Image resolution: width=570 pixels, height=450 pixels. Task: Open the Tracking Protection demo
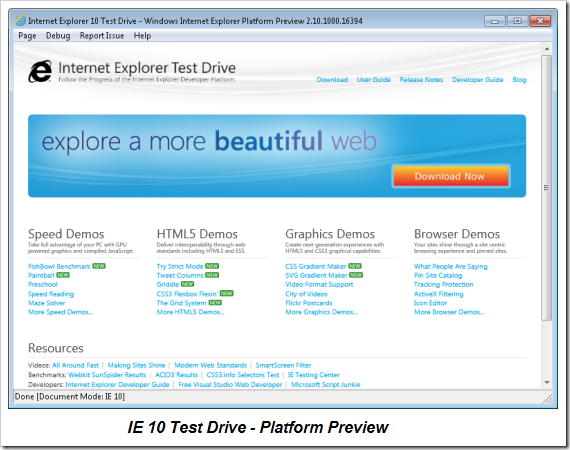click(x=443, y=284)
